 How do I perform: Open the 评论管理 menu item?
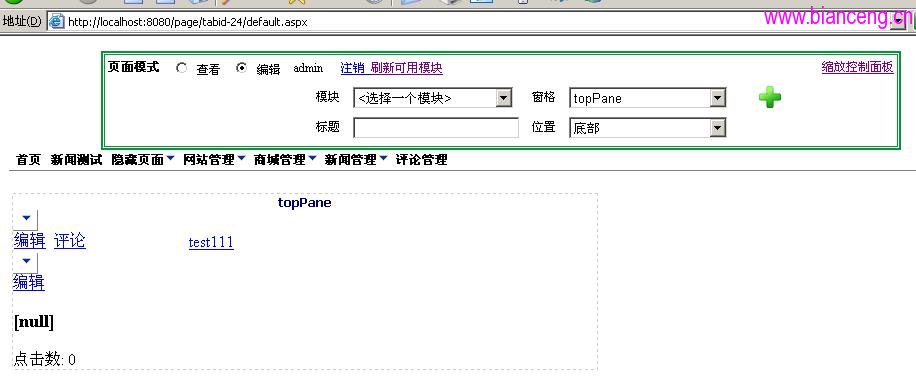point(422,160)
